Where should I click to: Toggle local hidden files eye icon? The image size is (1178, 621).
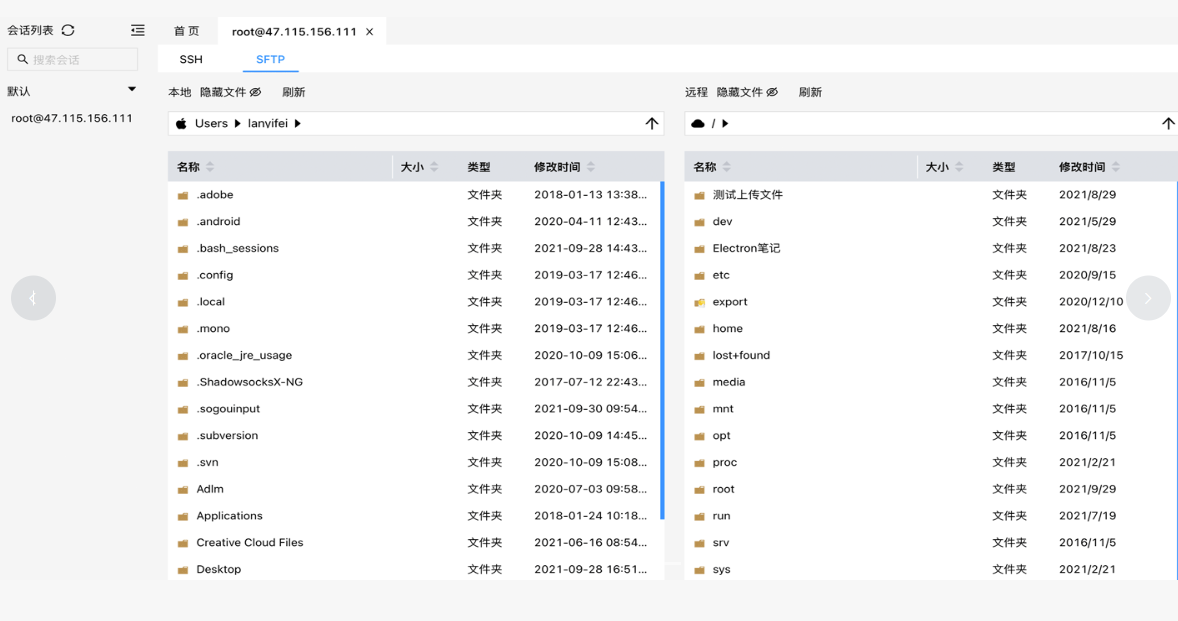(255, 92)
